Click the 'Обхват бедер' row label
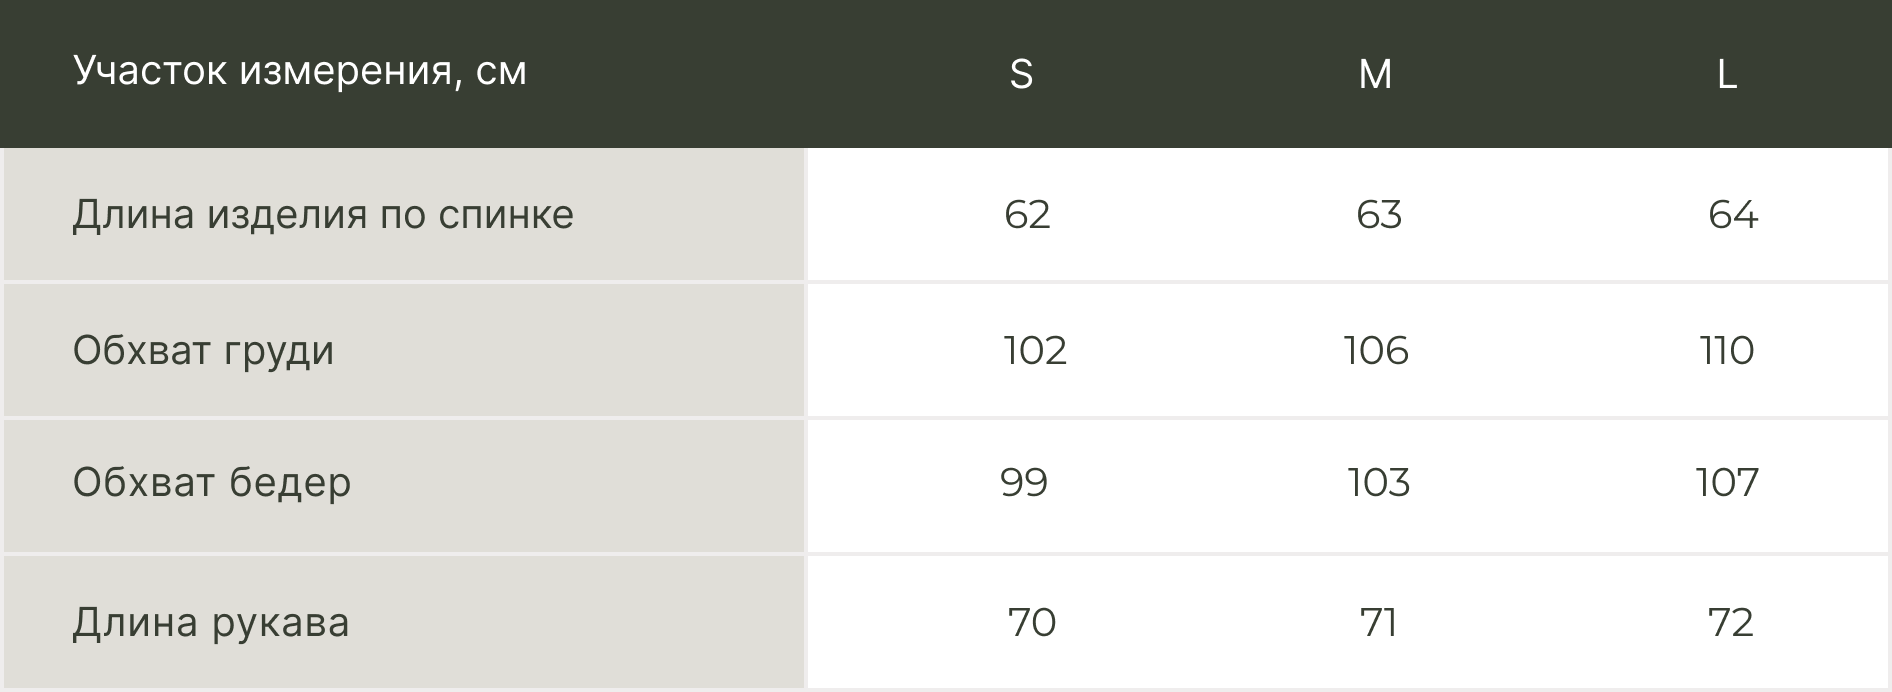 [212, 483]
